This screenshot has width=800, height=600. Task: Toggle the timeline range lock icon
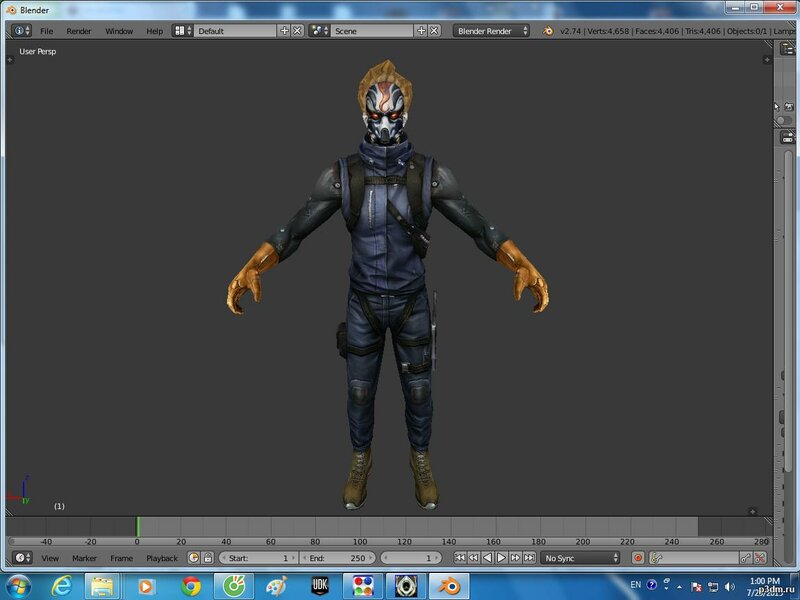pos(207,558)
